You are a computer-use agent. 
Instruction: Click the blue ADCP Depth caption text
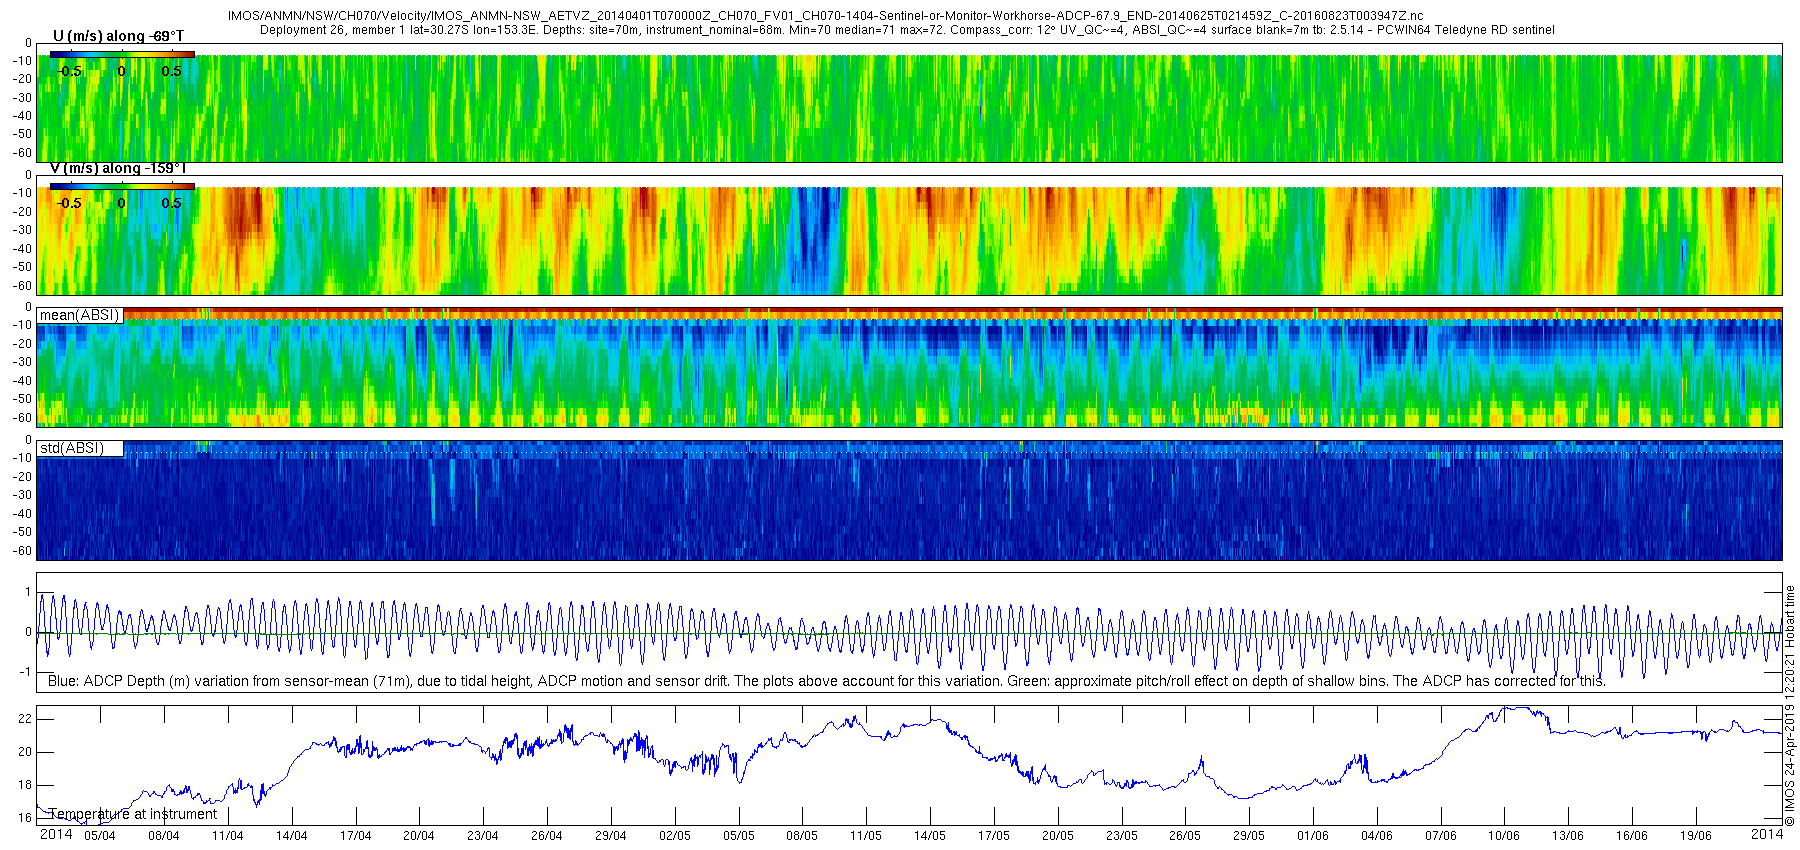[x=826, y=681]
